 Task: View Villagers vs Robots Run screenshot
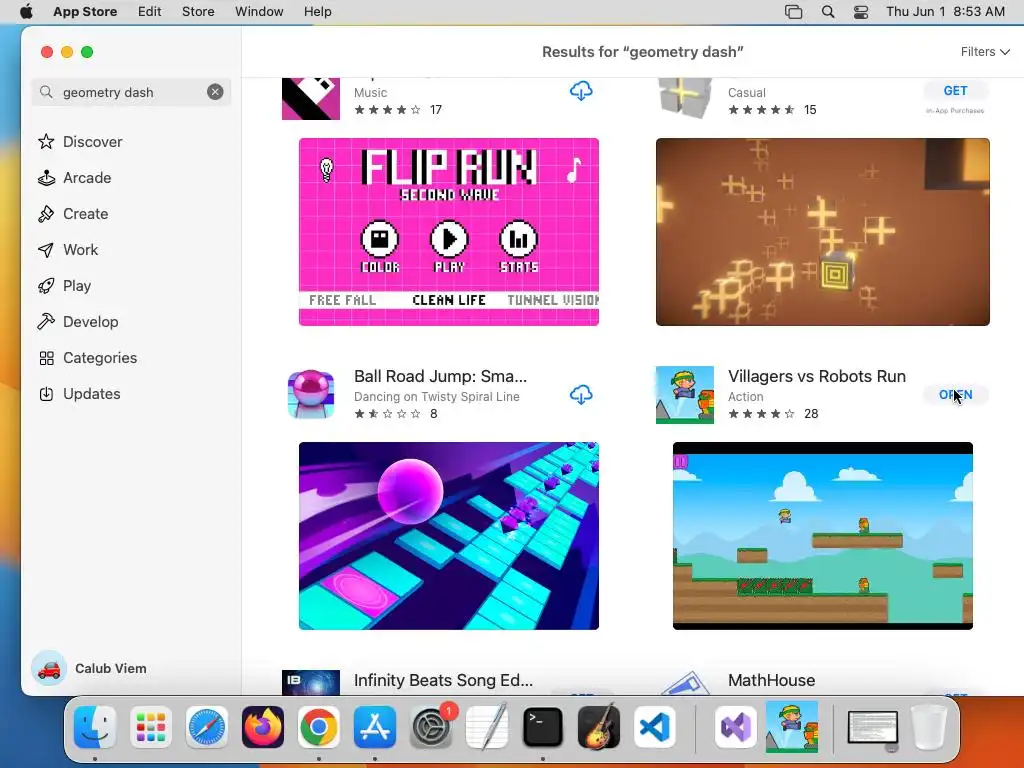pyautogui.click(x=822, y=536)
